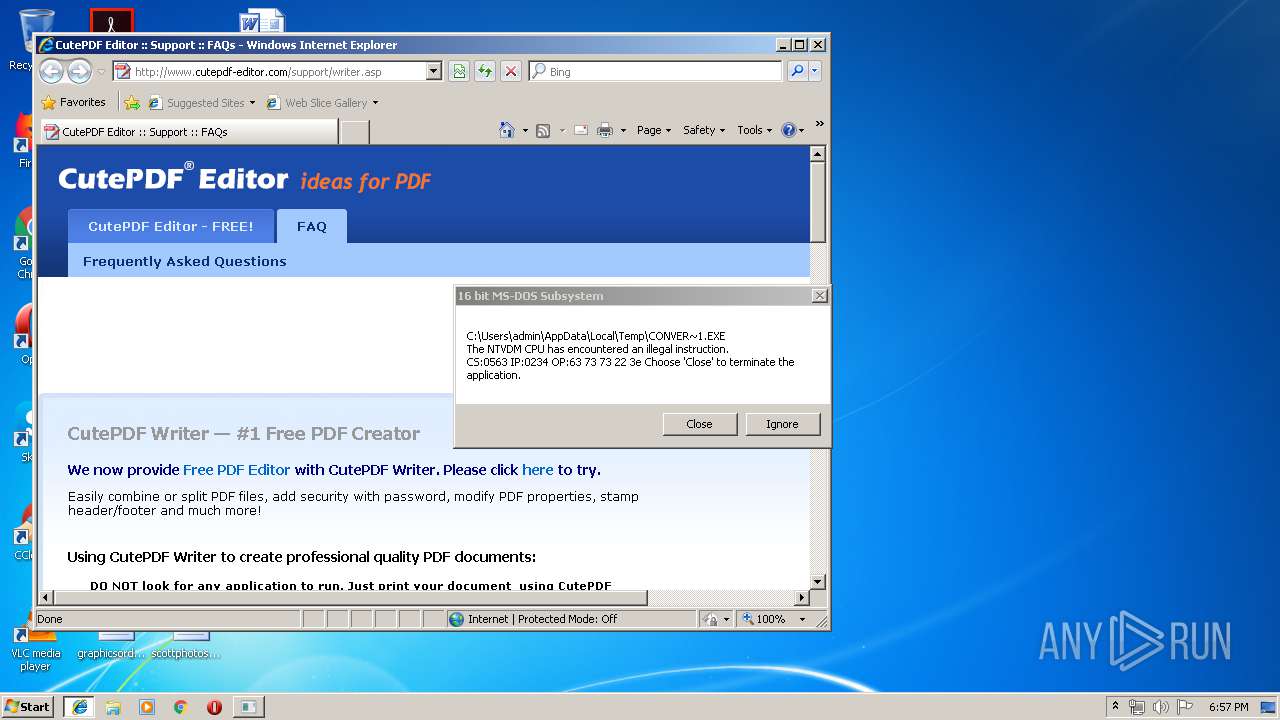This screenshot has height=720, width=1280.
Task: Click Ignore in MS-DOS Subsystem dialog
Action: pyautogui.click(x=783, y=424)
